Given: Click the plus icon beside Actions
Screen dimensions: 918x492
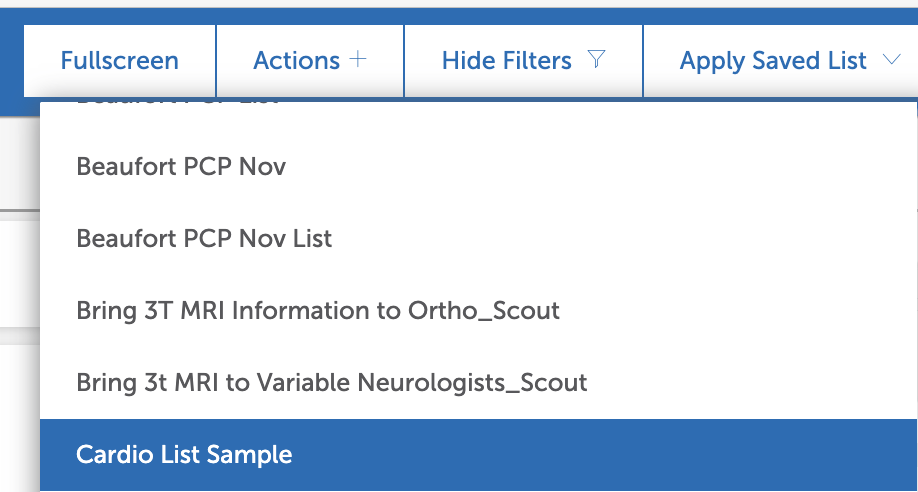Looking at the screenshot, I should pyautogui.click(x=358, y=60).
